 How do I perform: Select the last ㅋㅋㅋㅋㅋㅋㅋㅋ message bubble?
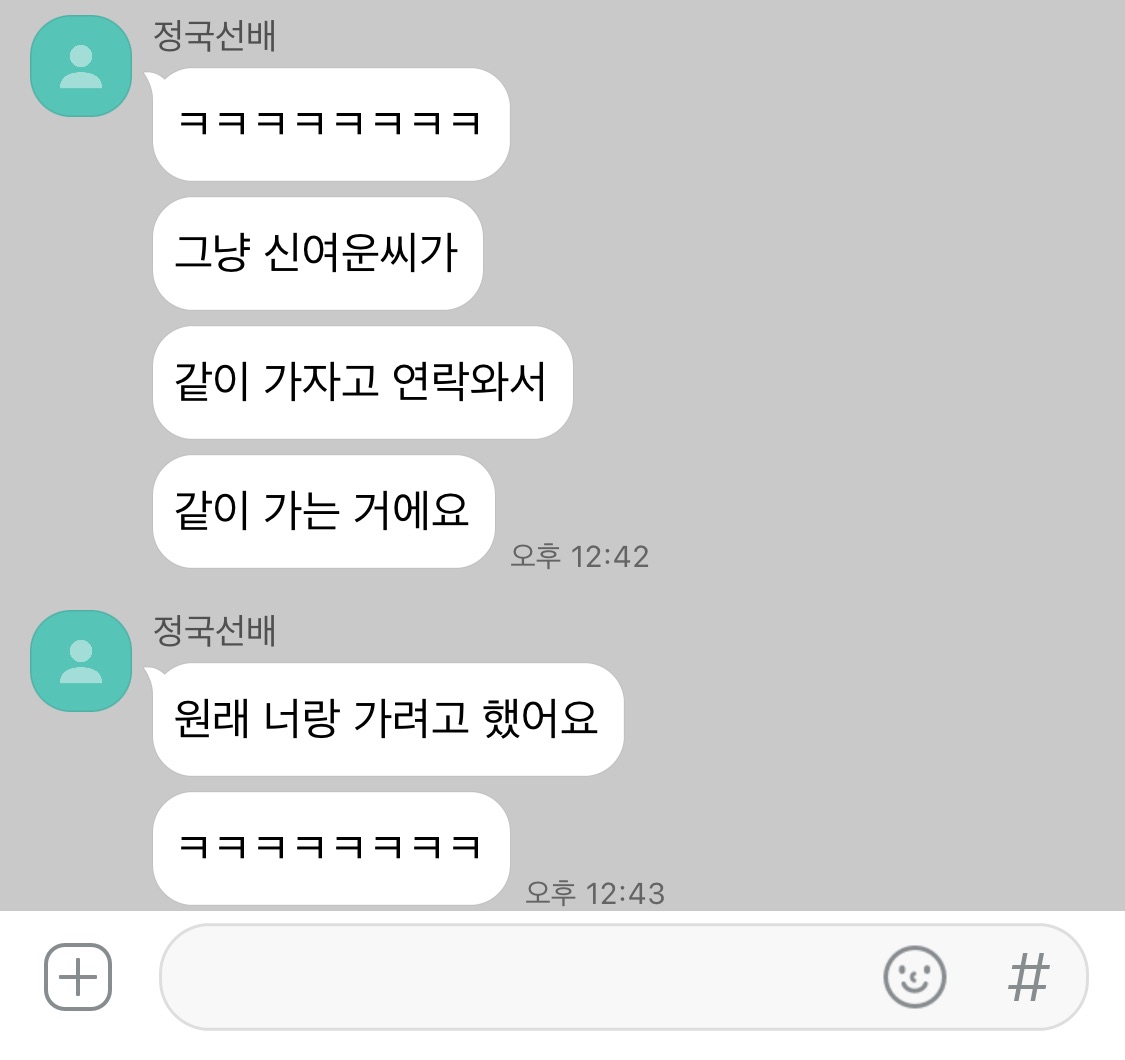331,848
